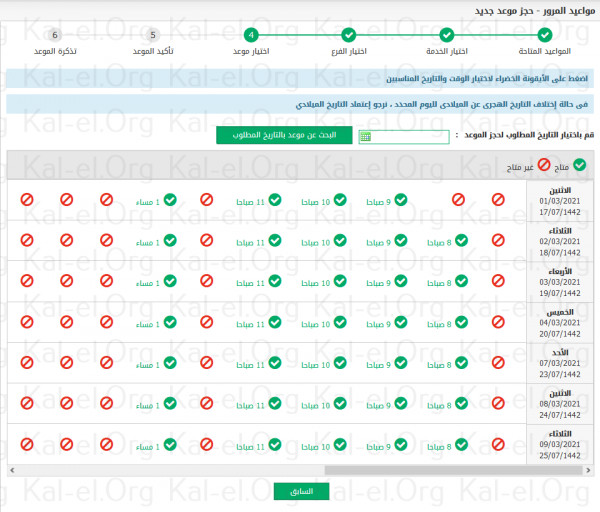Click the date cell 03/03/2021
The height and width of the screenshot is (512, 600).
[x=560, y=282]
